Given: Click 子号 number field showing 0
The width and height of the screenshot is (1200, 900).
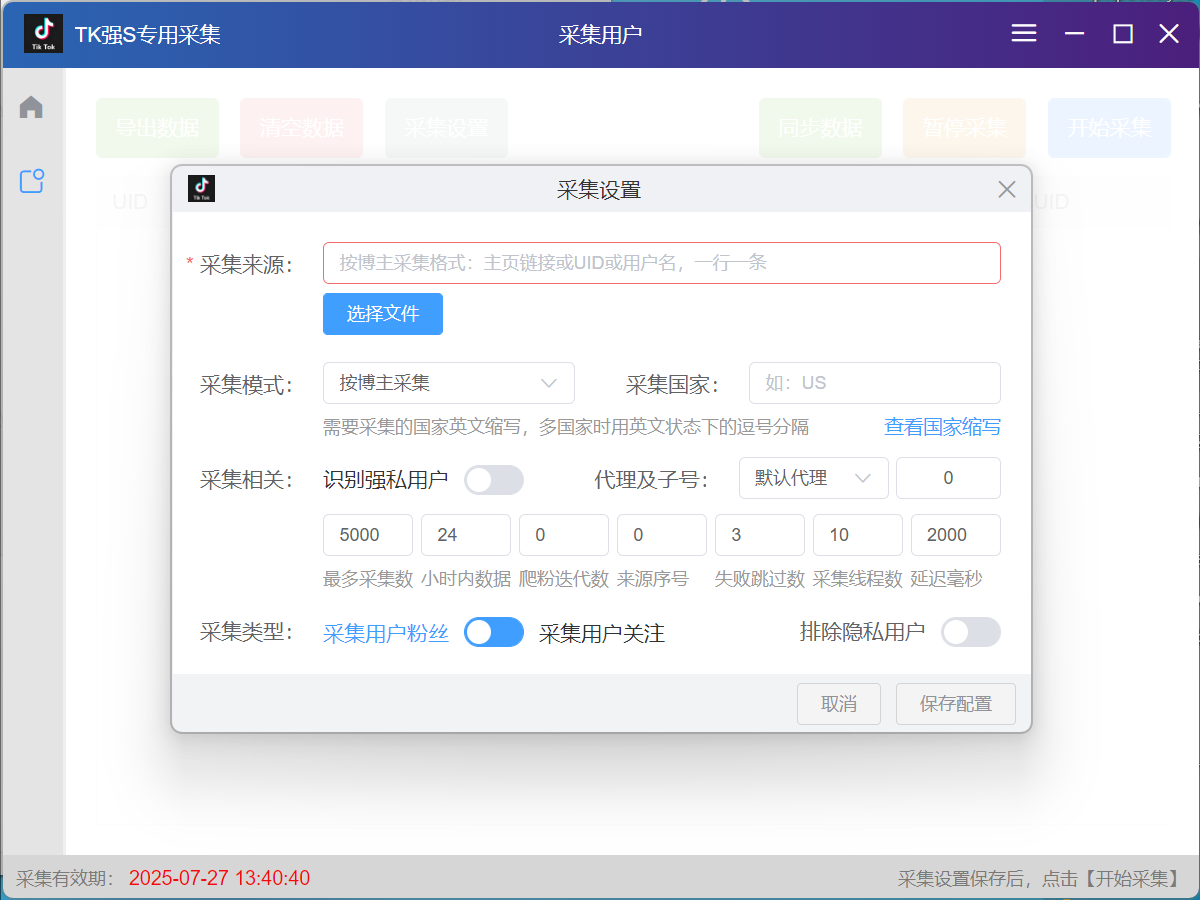Looking at the screenshot, I should coord(948,478).
